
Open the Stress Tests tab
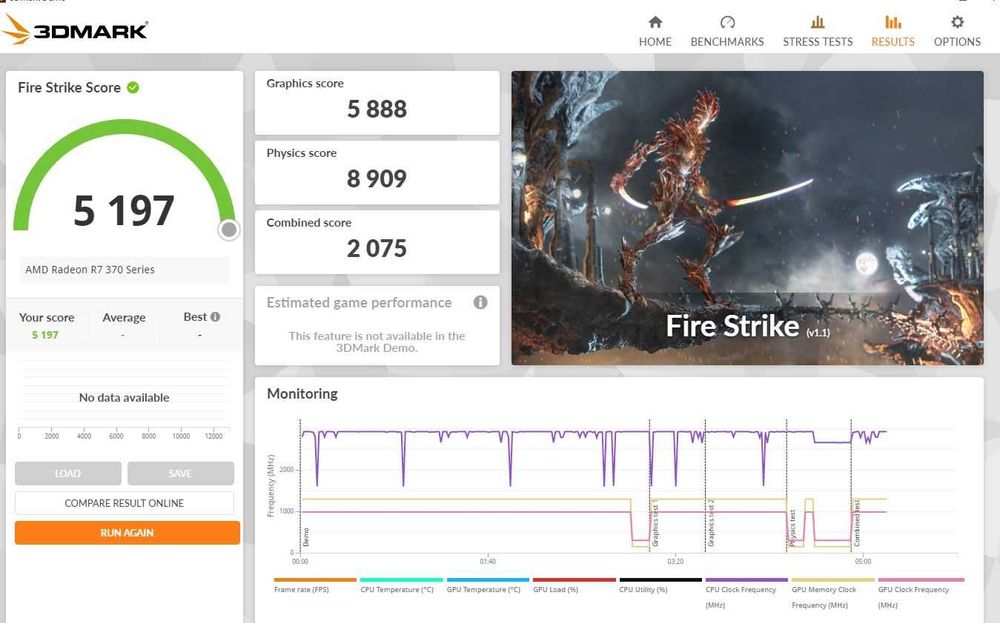tap(818, 31)
